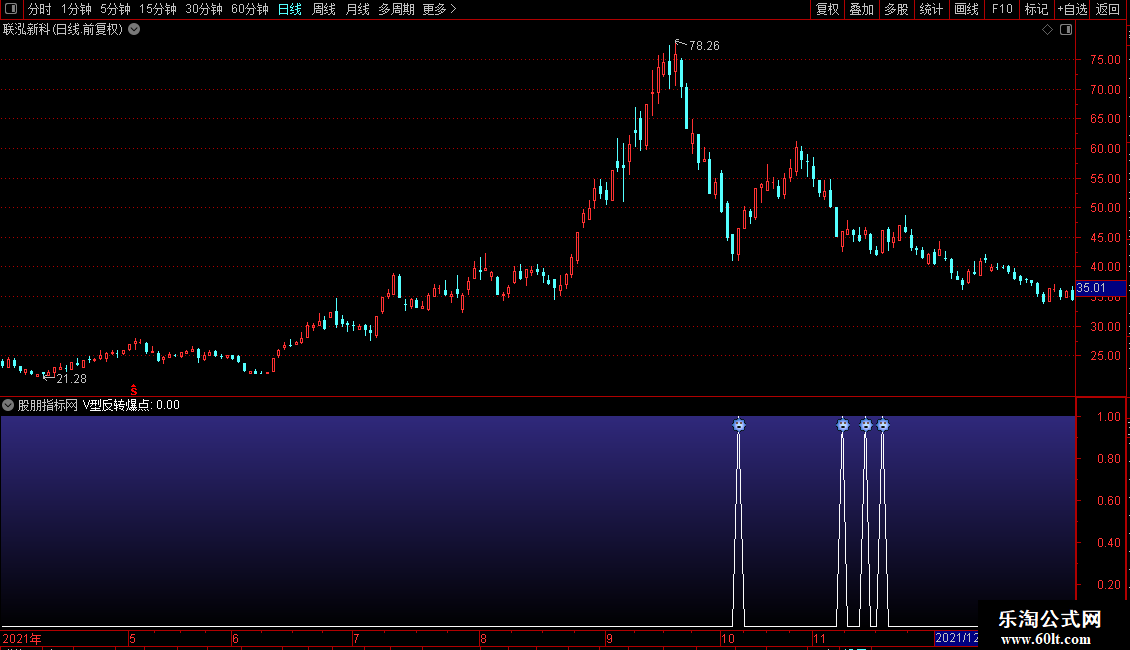The width and height of the screenshot is (1130, 650).
Task: Click the first V型反转 signal icon
Action: [x=739, y=424]
